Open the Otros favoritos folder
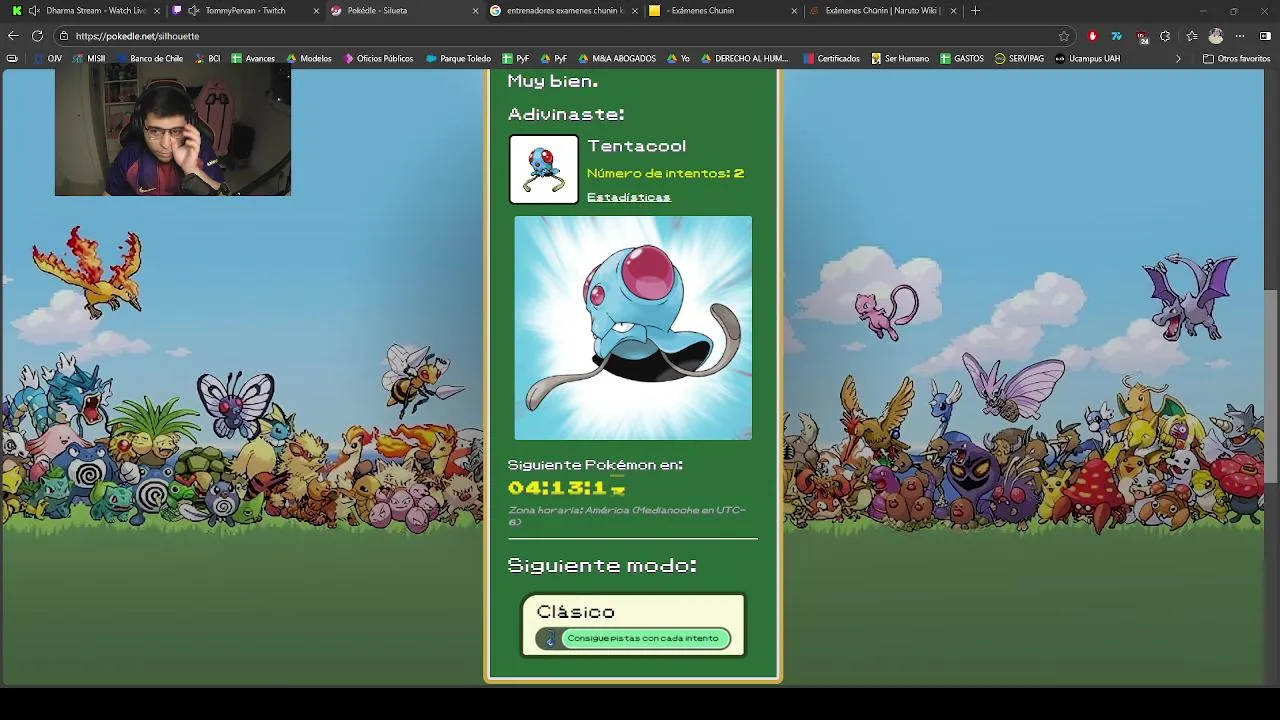The height and width of the screenshot is (720, 1280). [x=1236, y=59]
